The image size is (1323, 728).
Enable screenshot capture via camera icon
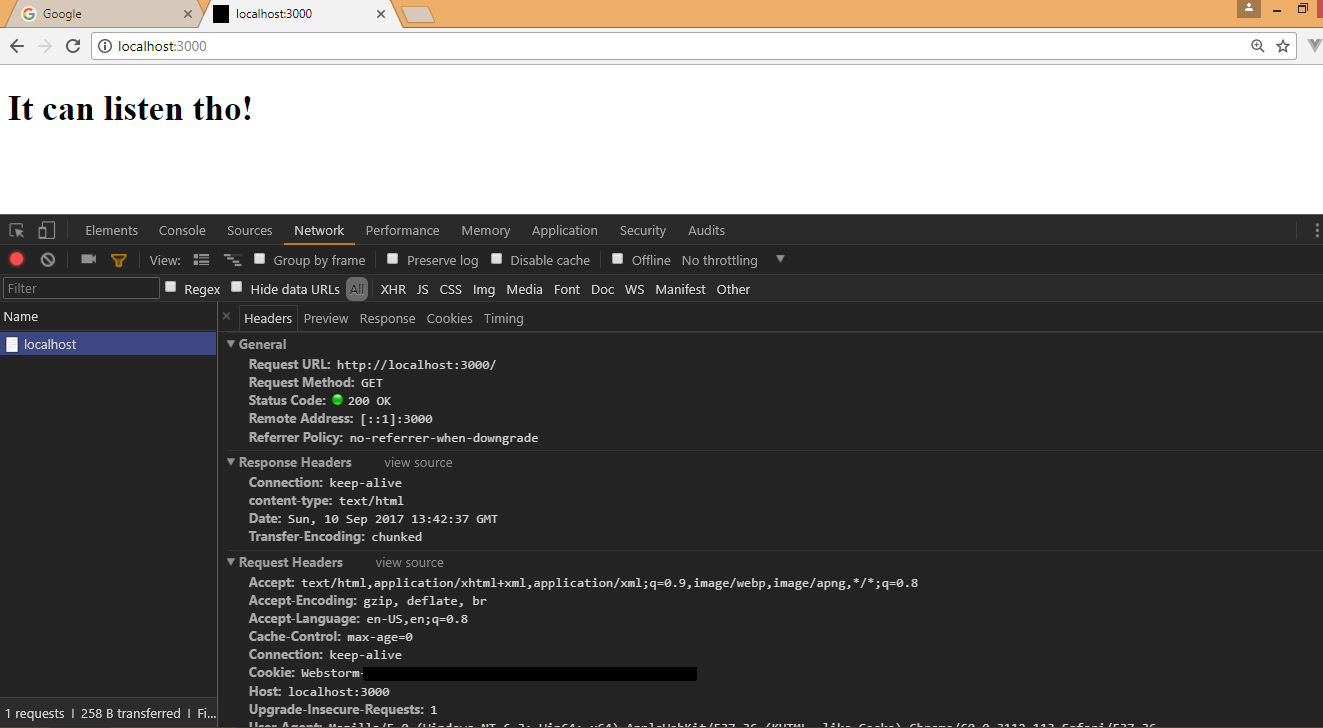point(88,259)
